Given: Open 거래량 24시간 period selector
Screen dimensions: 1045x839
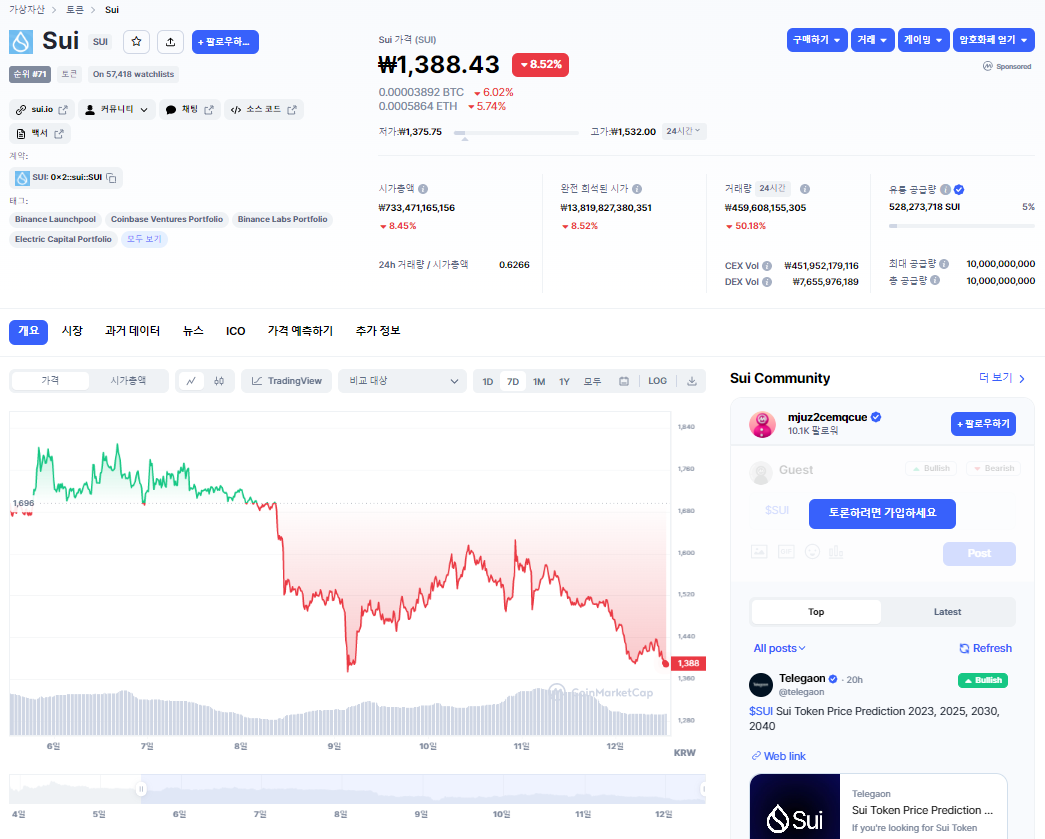Looking at the screenshot, I should [x=772, y=189].
